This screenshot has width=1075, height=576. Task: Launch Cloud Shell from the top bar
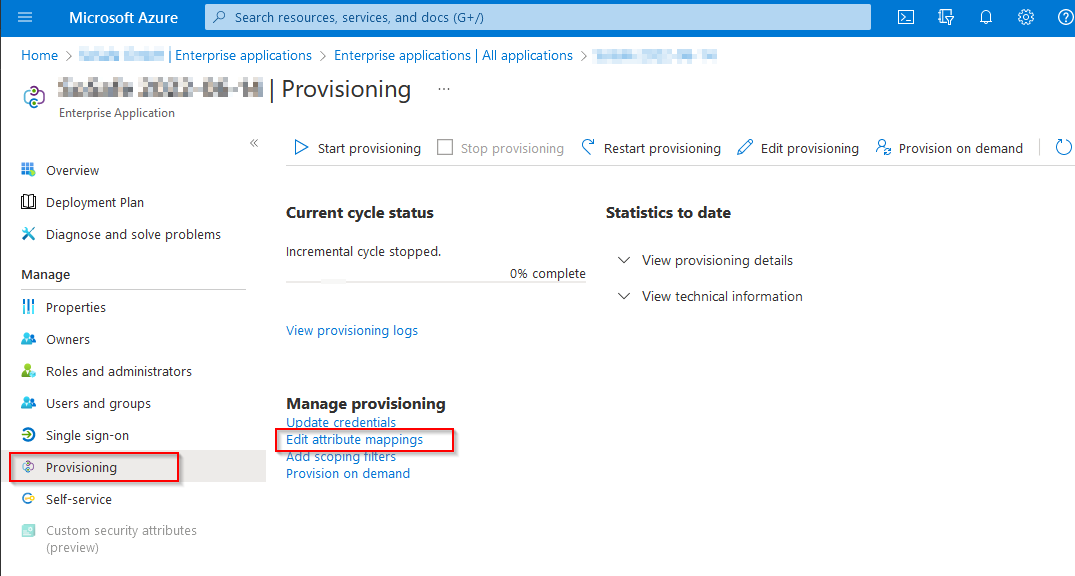coord(905,17)
